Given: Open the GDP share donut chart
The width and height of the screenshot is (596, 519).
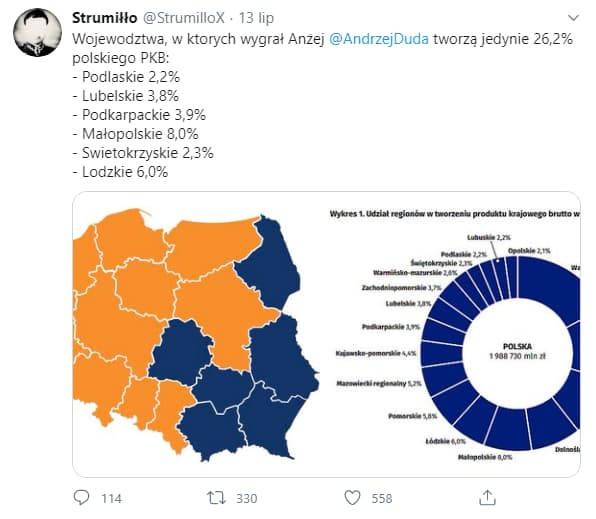Looking at the screenshot, I should pyautogui.click(x=501, y=353).
